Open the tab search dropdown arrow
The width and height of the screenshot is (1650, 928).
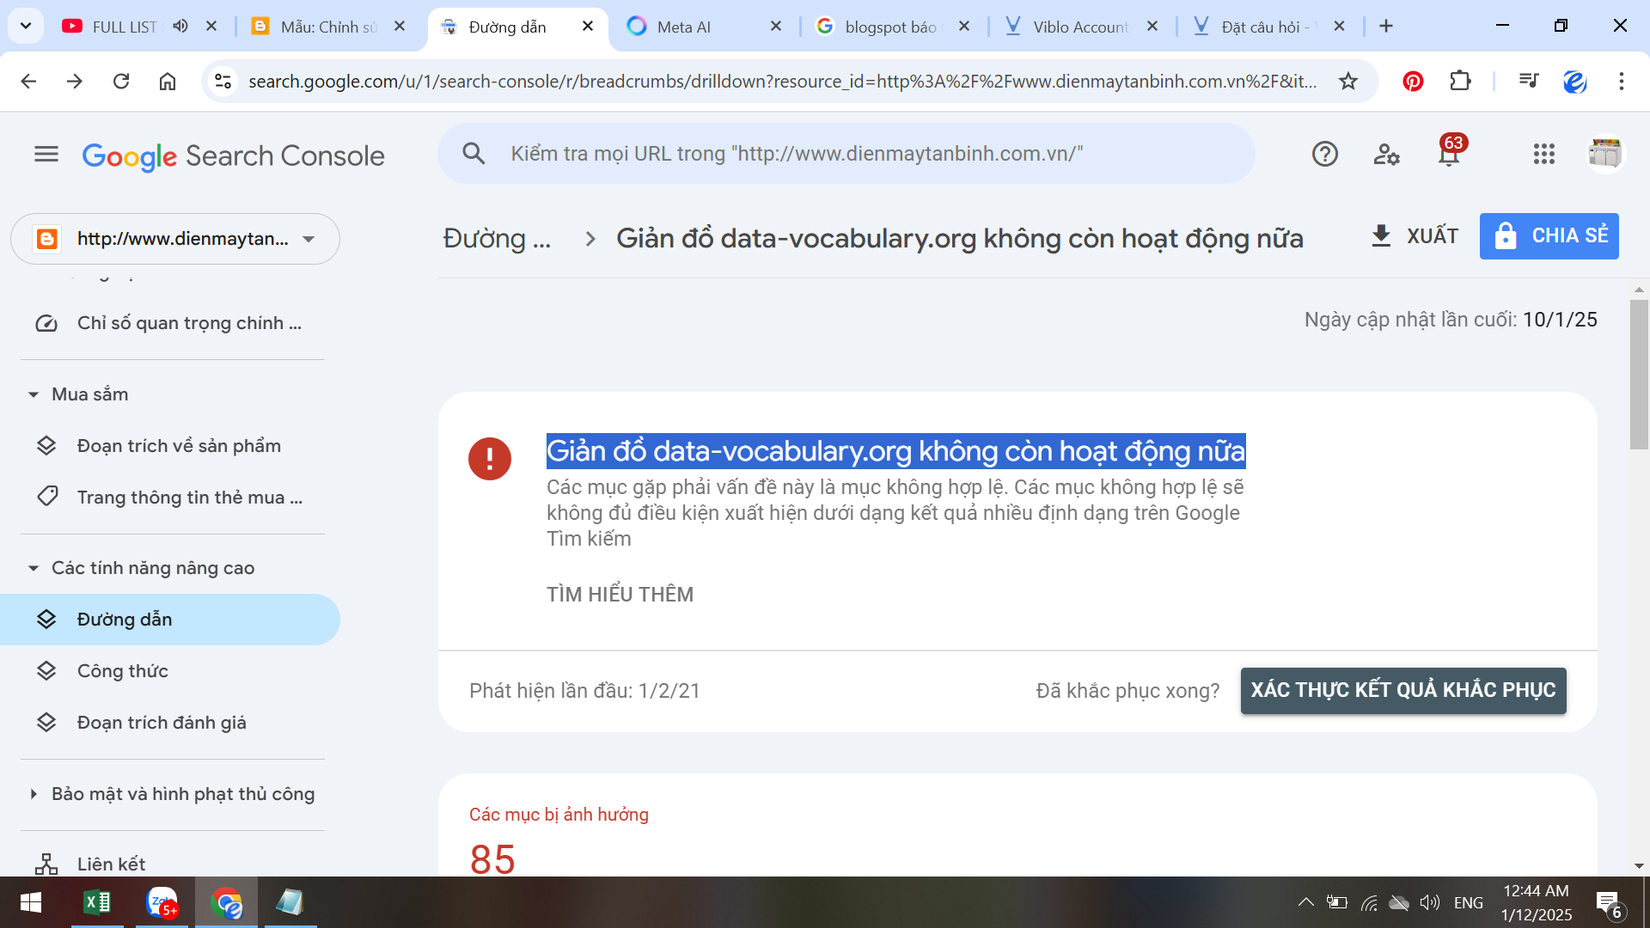25,26
